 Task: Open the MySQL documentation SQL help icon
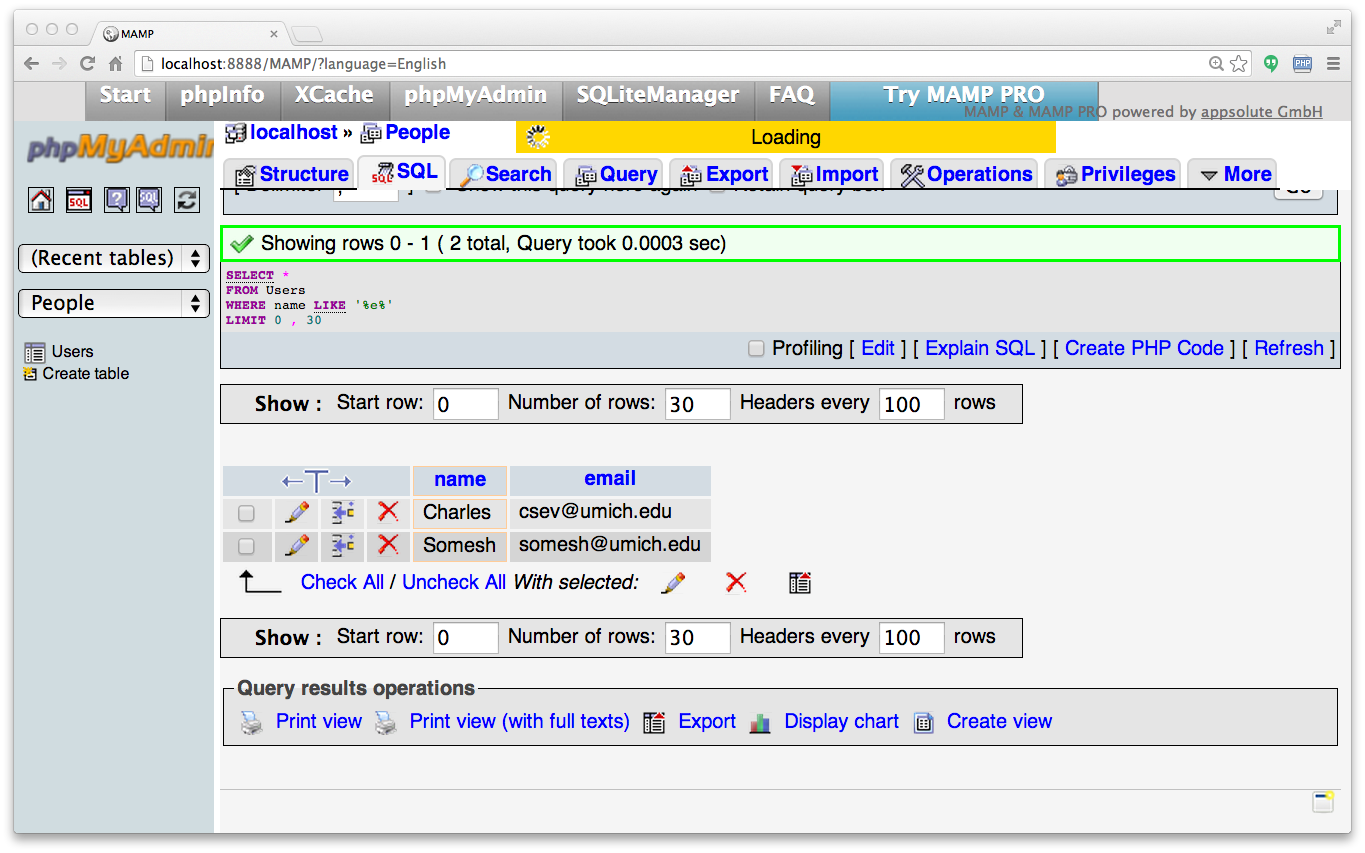click(149, 199)
